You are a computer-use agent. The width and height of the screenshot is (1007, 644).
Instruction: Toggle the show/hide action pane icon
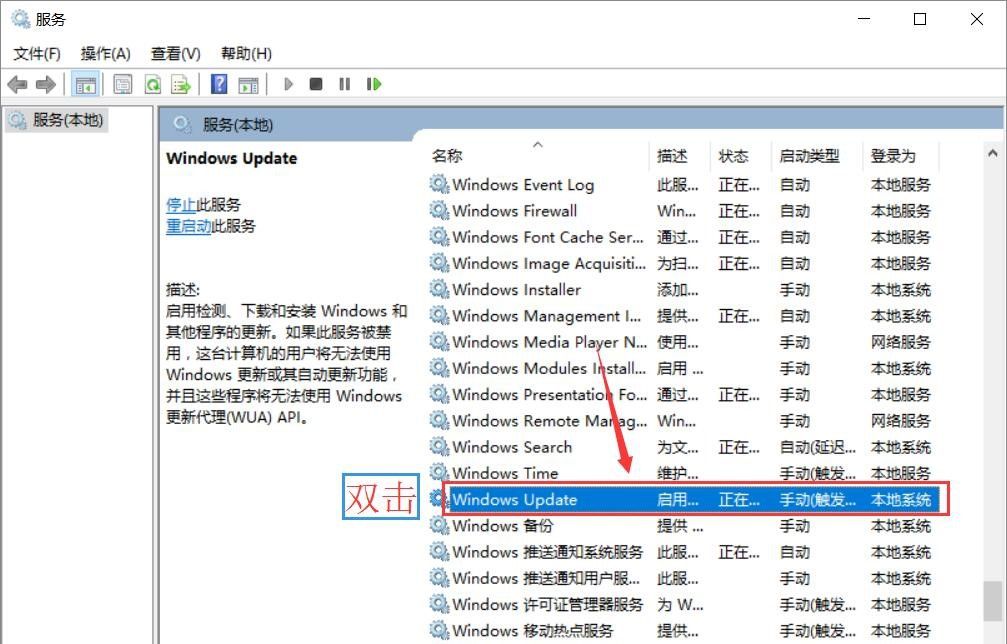tap(248, 84)
